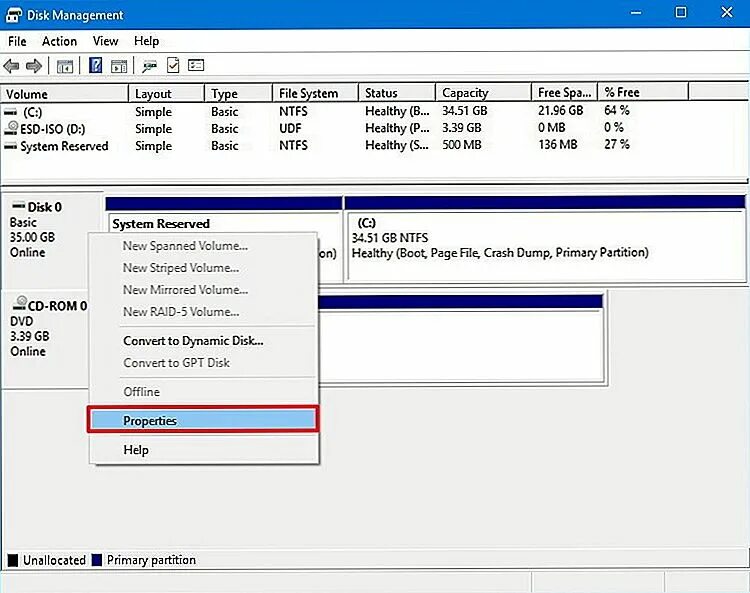Click the CD-ROM 0 disc icon
Image resolution: width=750 pixels, height=593 pixels.
click(x=20, y=303)
